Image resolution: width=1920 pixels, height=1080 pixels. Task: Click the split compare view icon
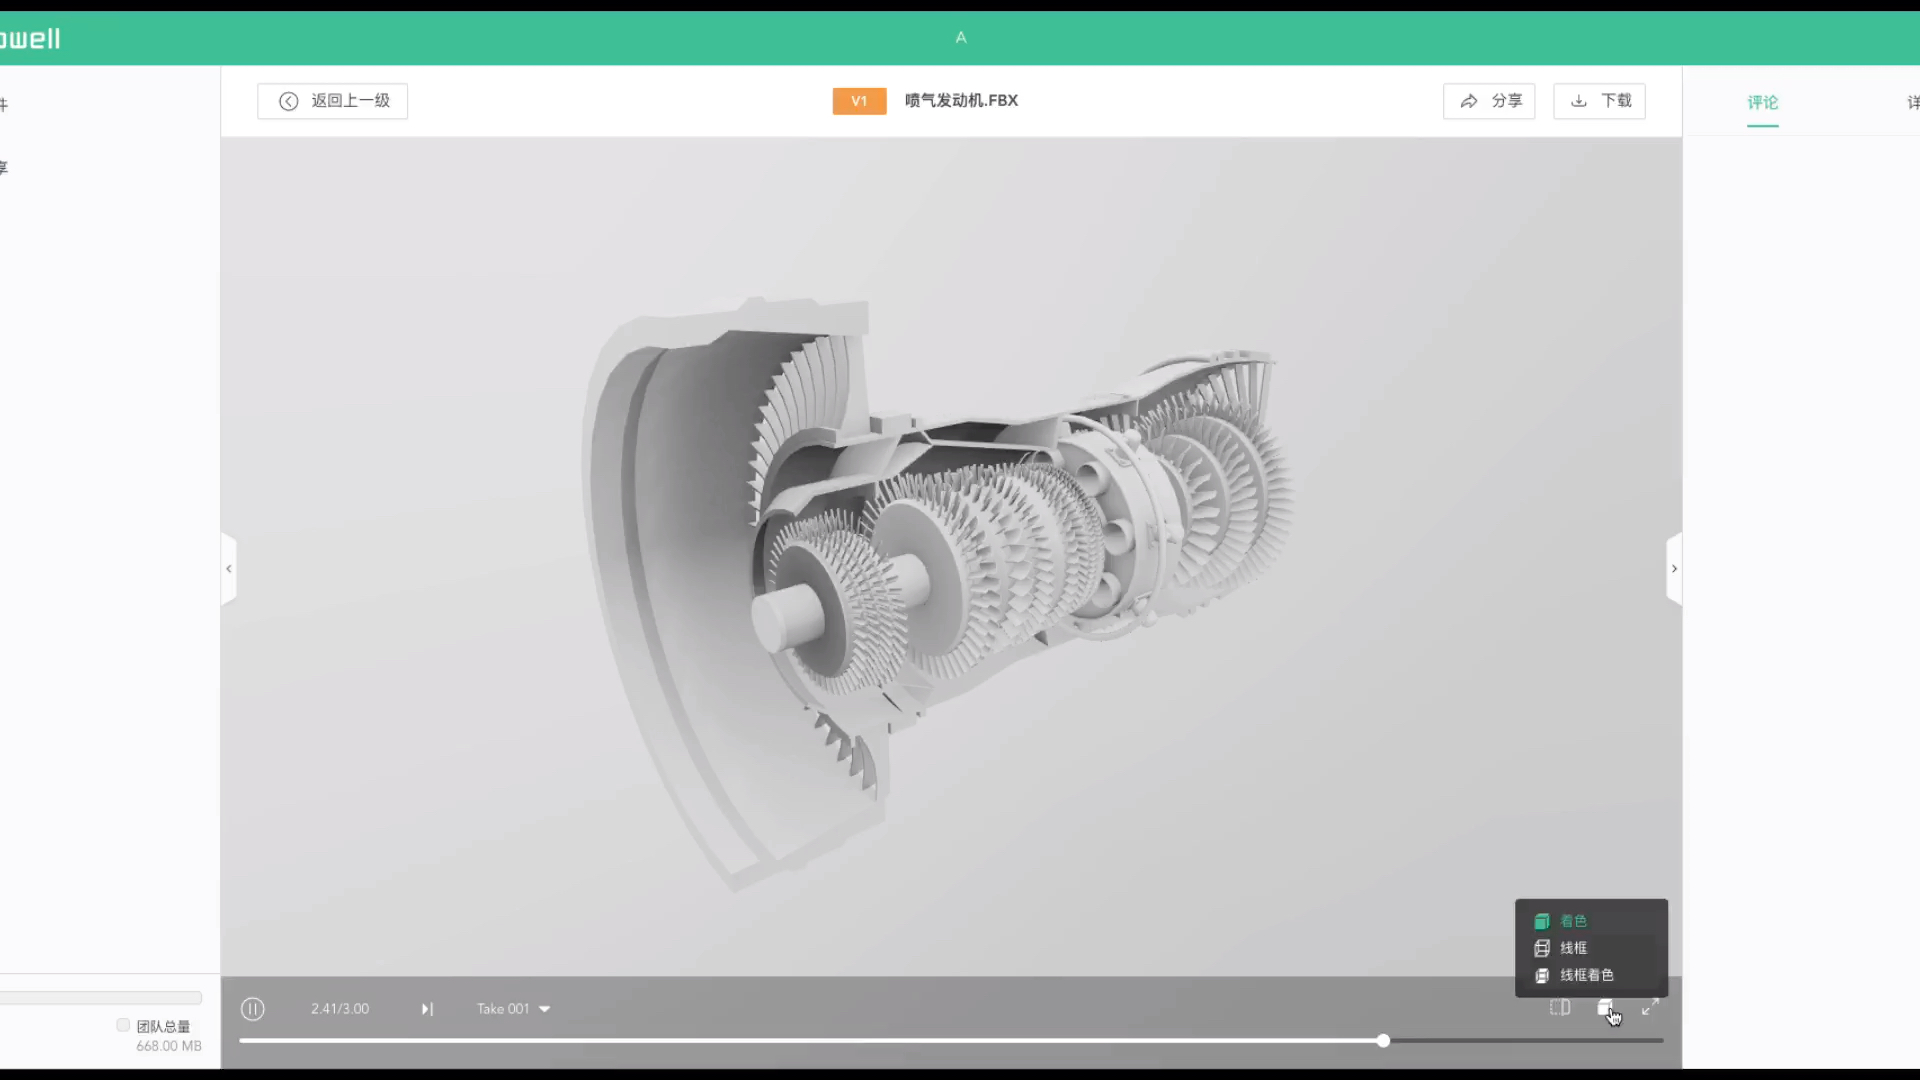tap(1560, 1008)
